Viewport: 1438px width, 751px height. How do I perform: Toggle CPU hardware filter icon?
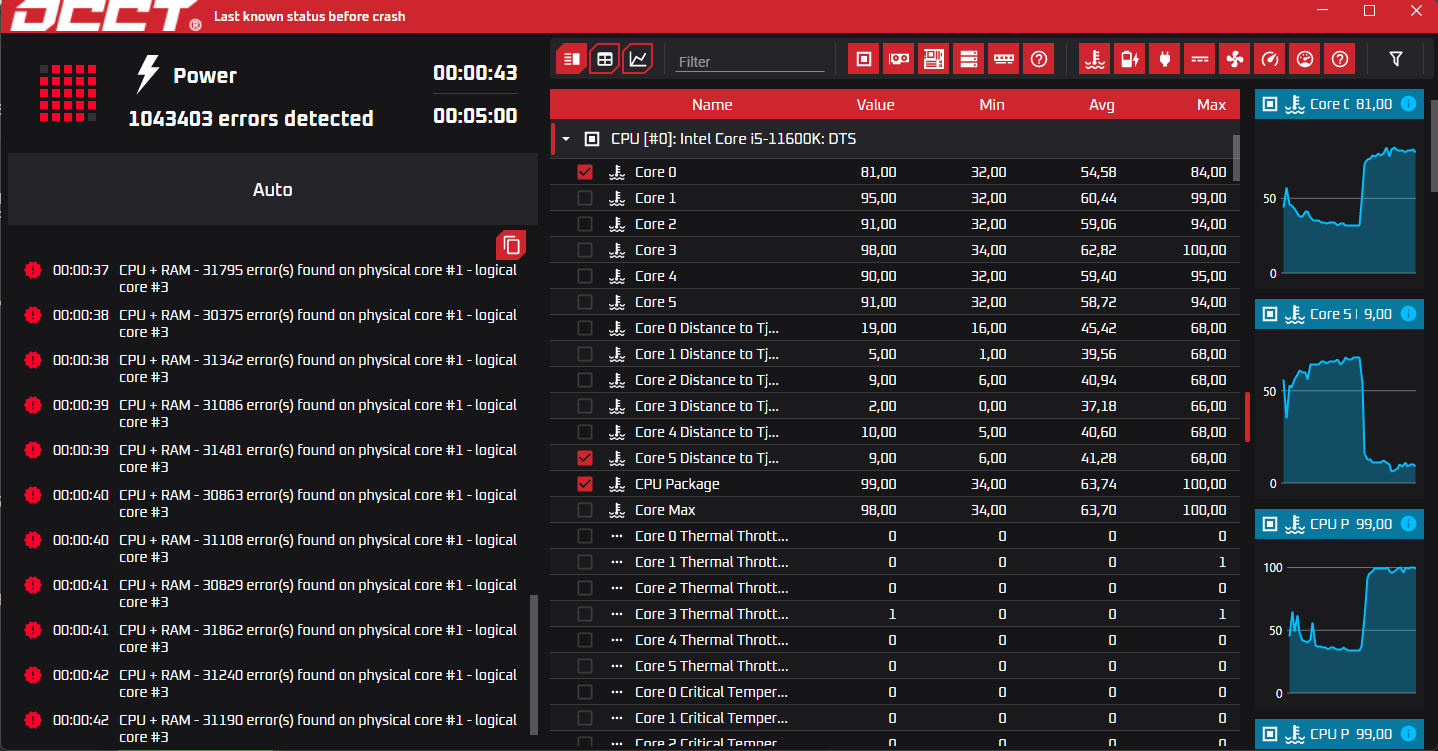click(x=864, y=59)
